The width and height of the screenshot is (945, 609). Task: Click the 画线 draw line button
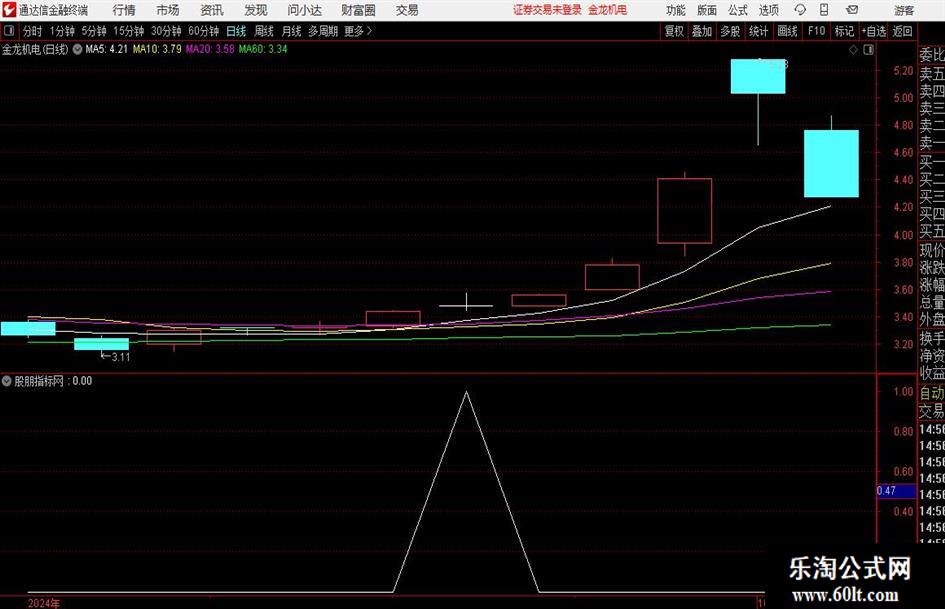tap(787, 31)
